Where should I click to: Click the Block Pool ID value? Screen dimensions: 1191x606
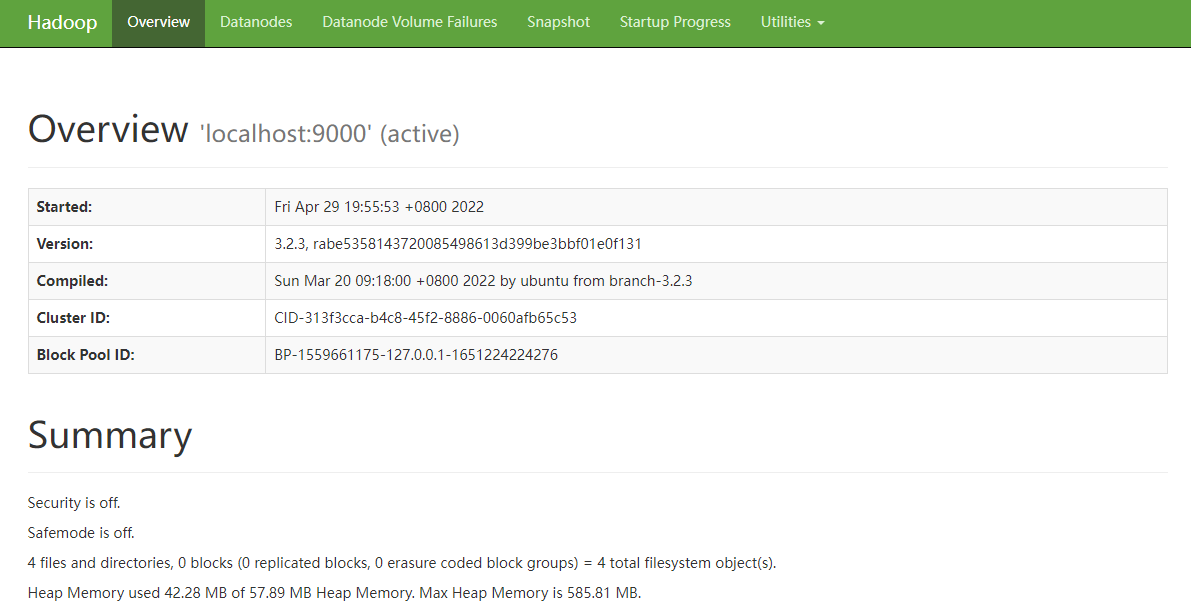416,355
